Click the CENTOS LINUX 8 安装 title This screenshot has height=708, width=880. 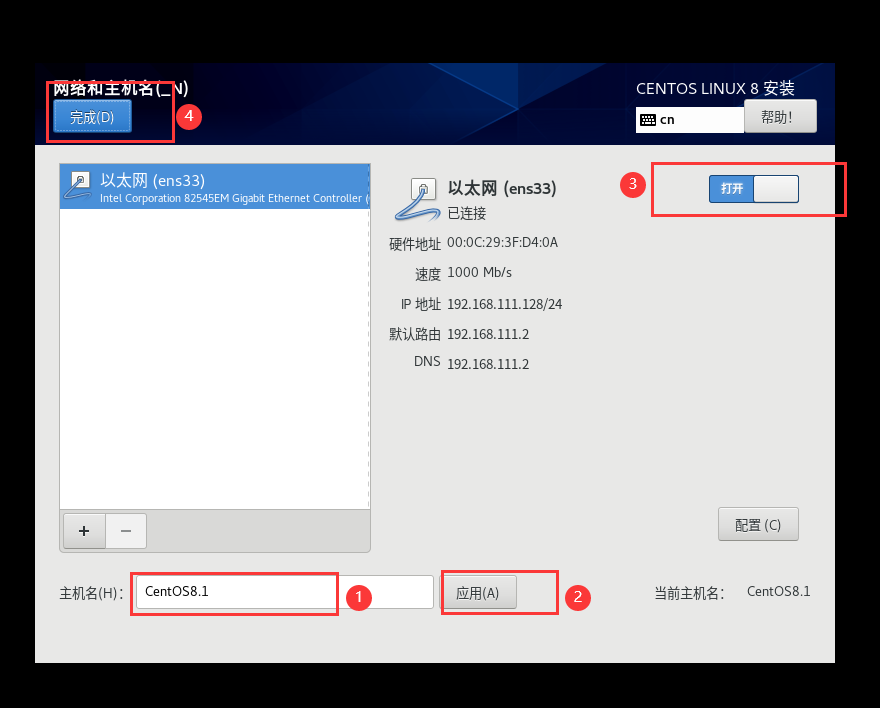[715, 88]
